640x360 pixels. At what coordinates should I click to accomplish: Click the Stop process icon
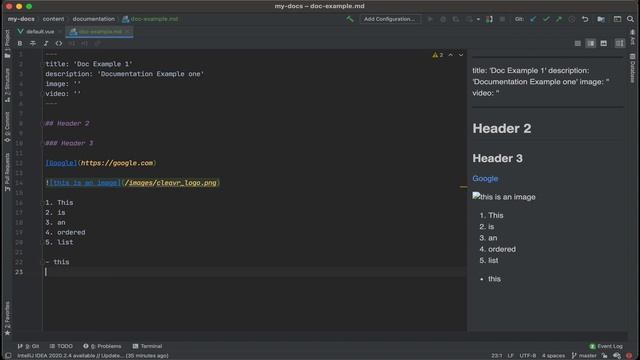[502, 19]
